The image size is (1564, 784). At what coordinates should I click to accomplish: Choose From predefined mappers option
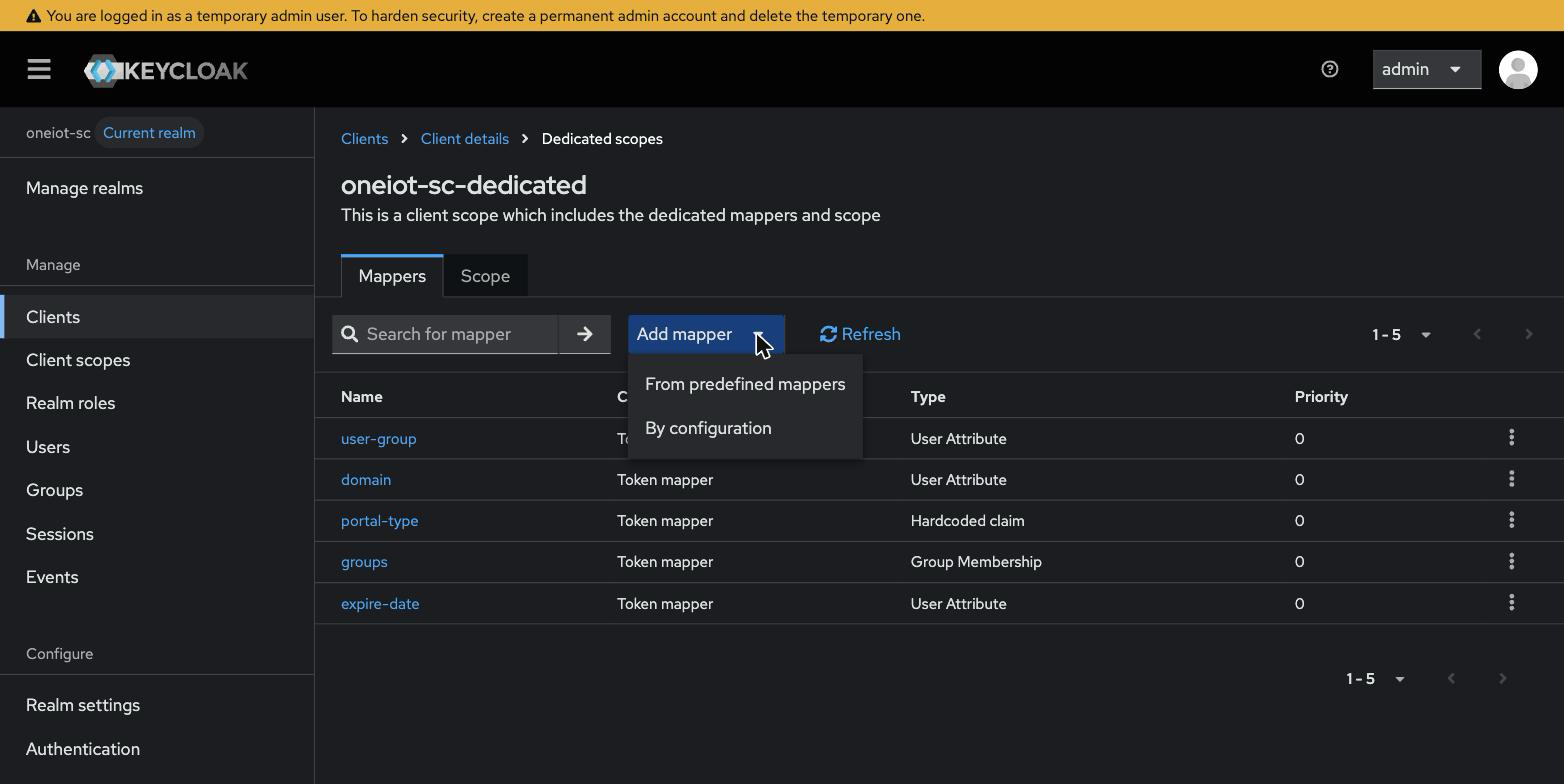click(745, 384)
